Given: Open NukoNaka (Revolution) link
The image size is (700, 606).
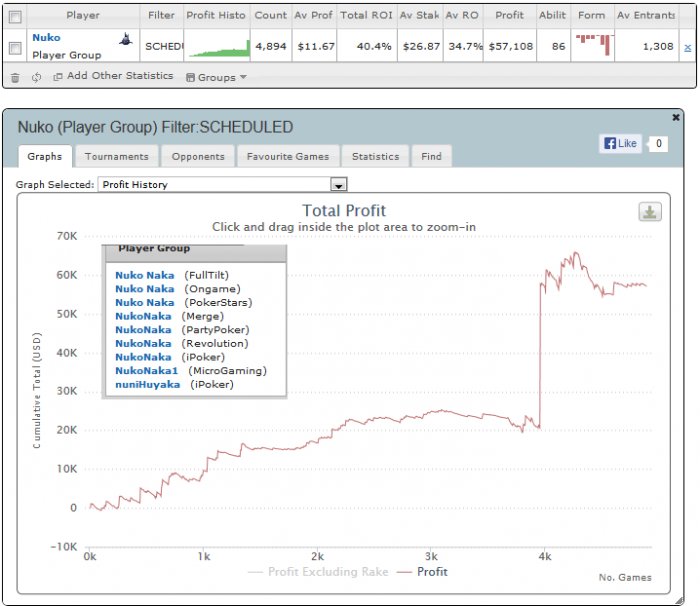Looking at the screenshot, I should click(143, 343).
